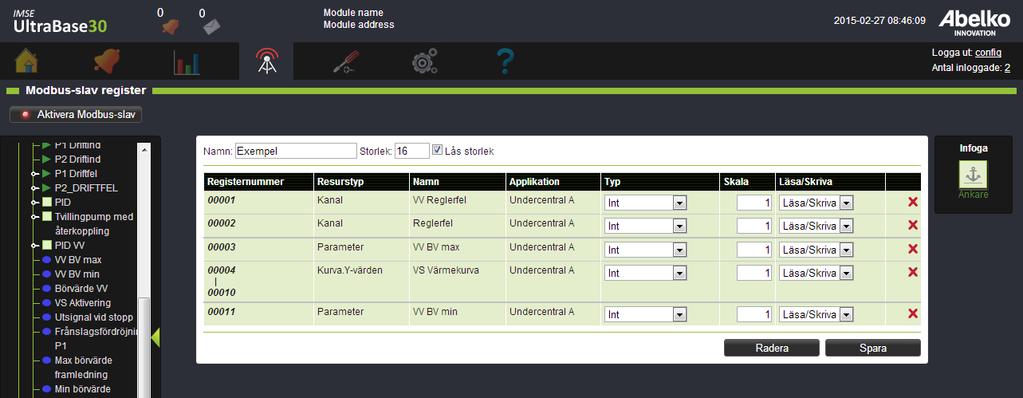The image size is (1023, 398).
Task: Open the bar chart statistics icon
Action: [x=187, y=62]
